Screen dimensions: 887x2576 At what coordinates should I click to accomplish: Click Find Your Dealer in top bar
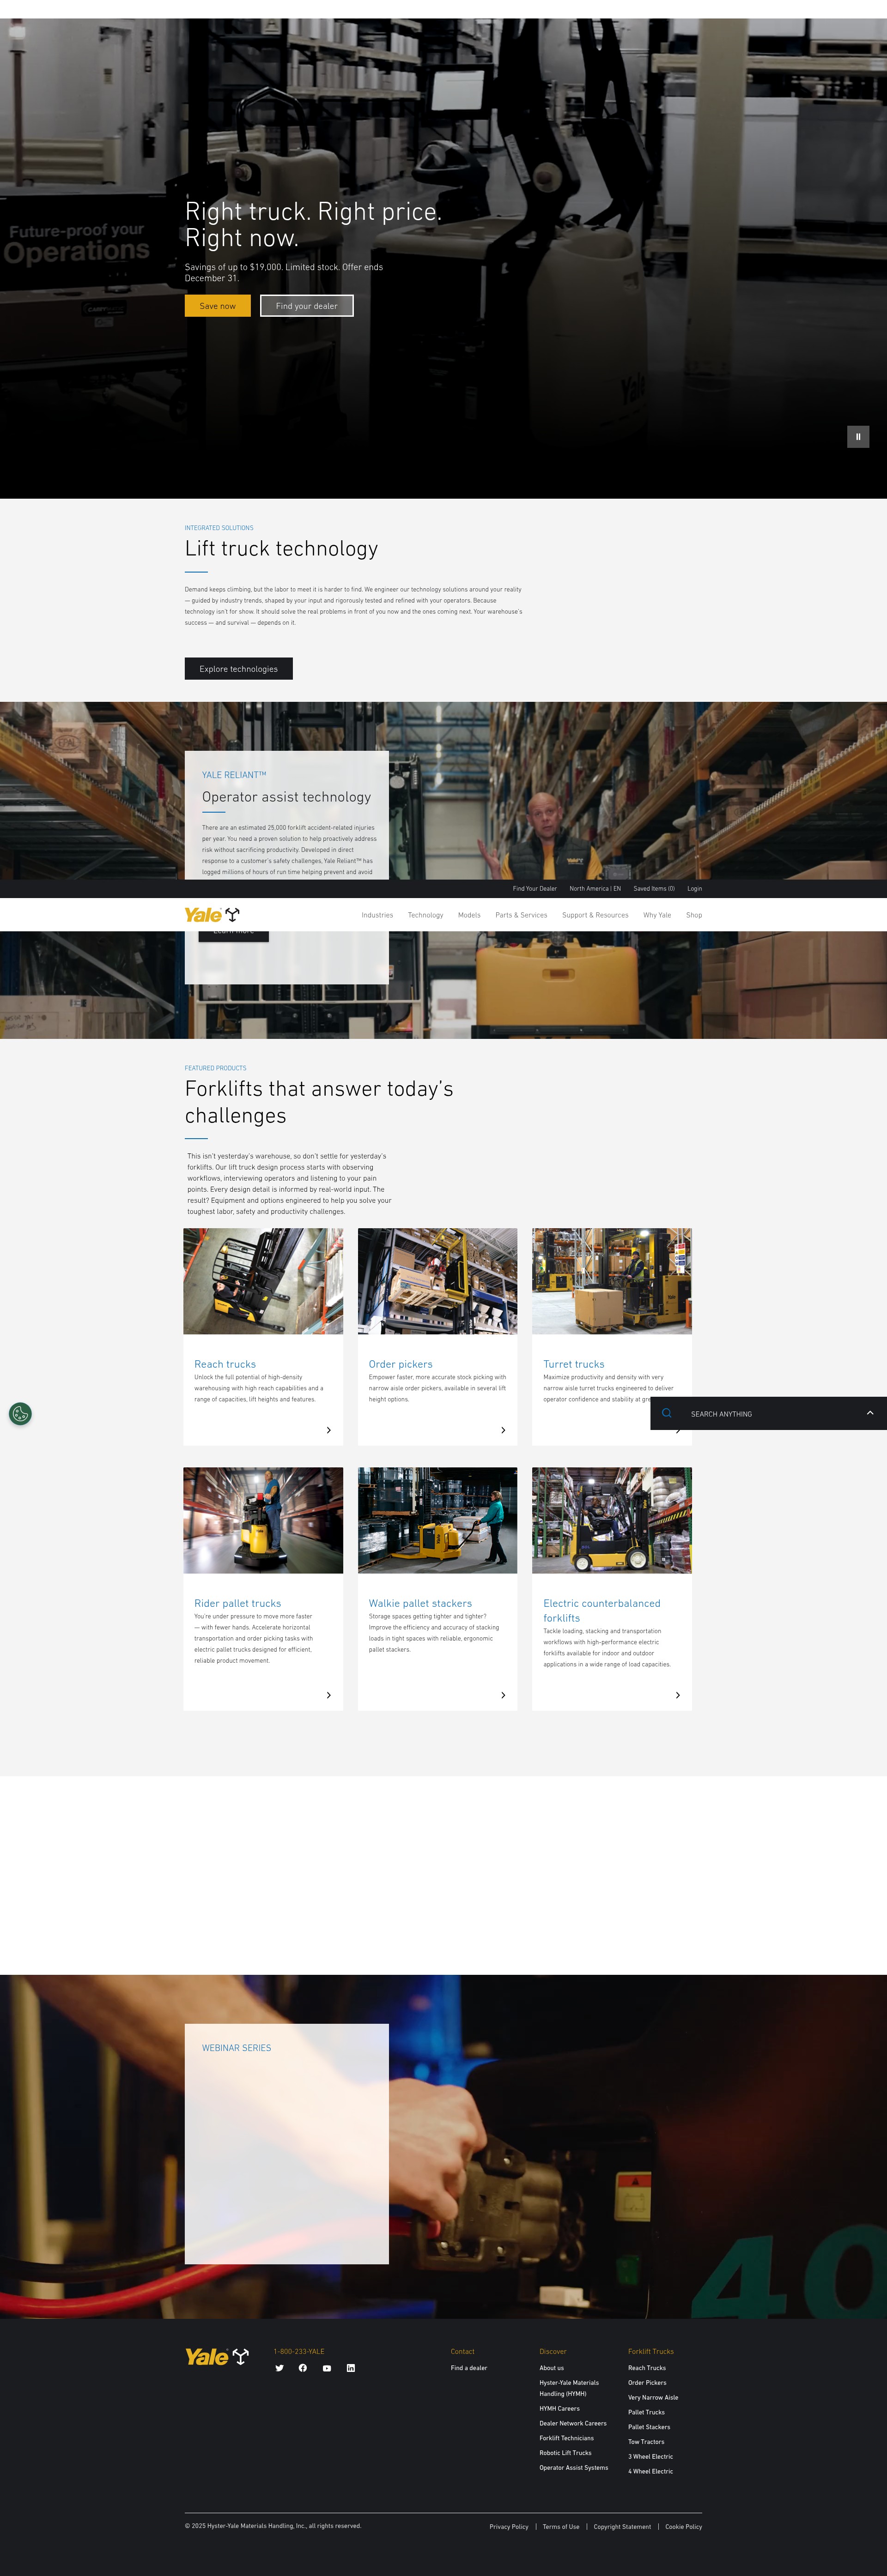(x=535, y=888)
